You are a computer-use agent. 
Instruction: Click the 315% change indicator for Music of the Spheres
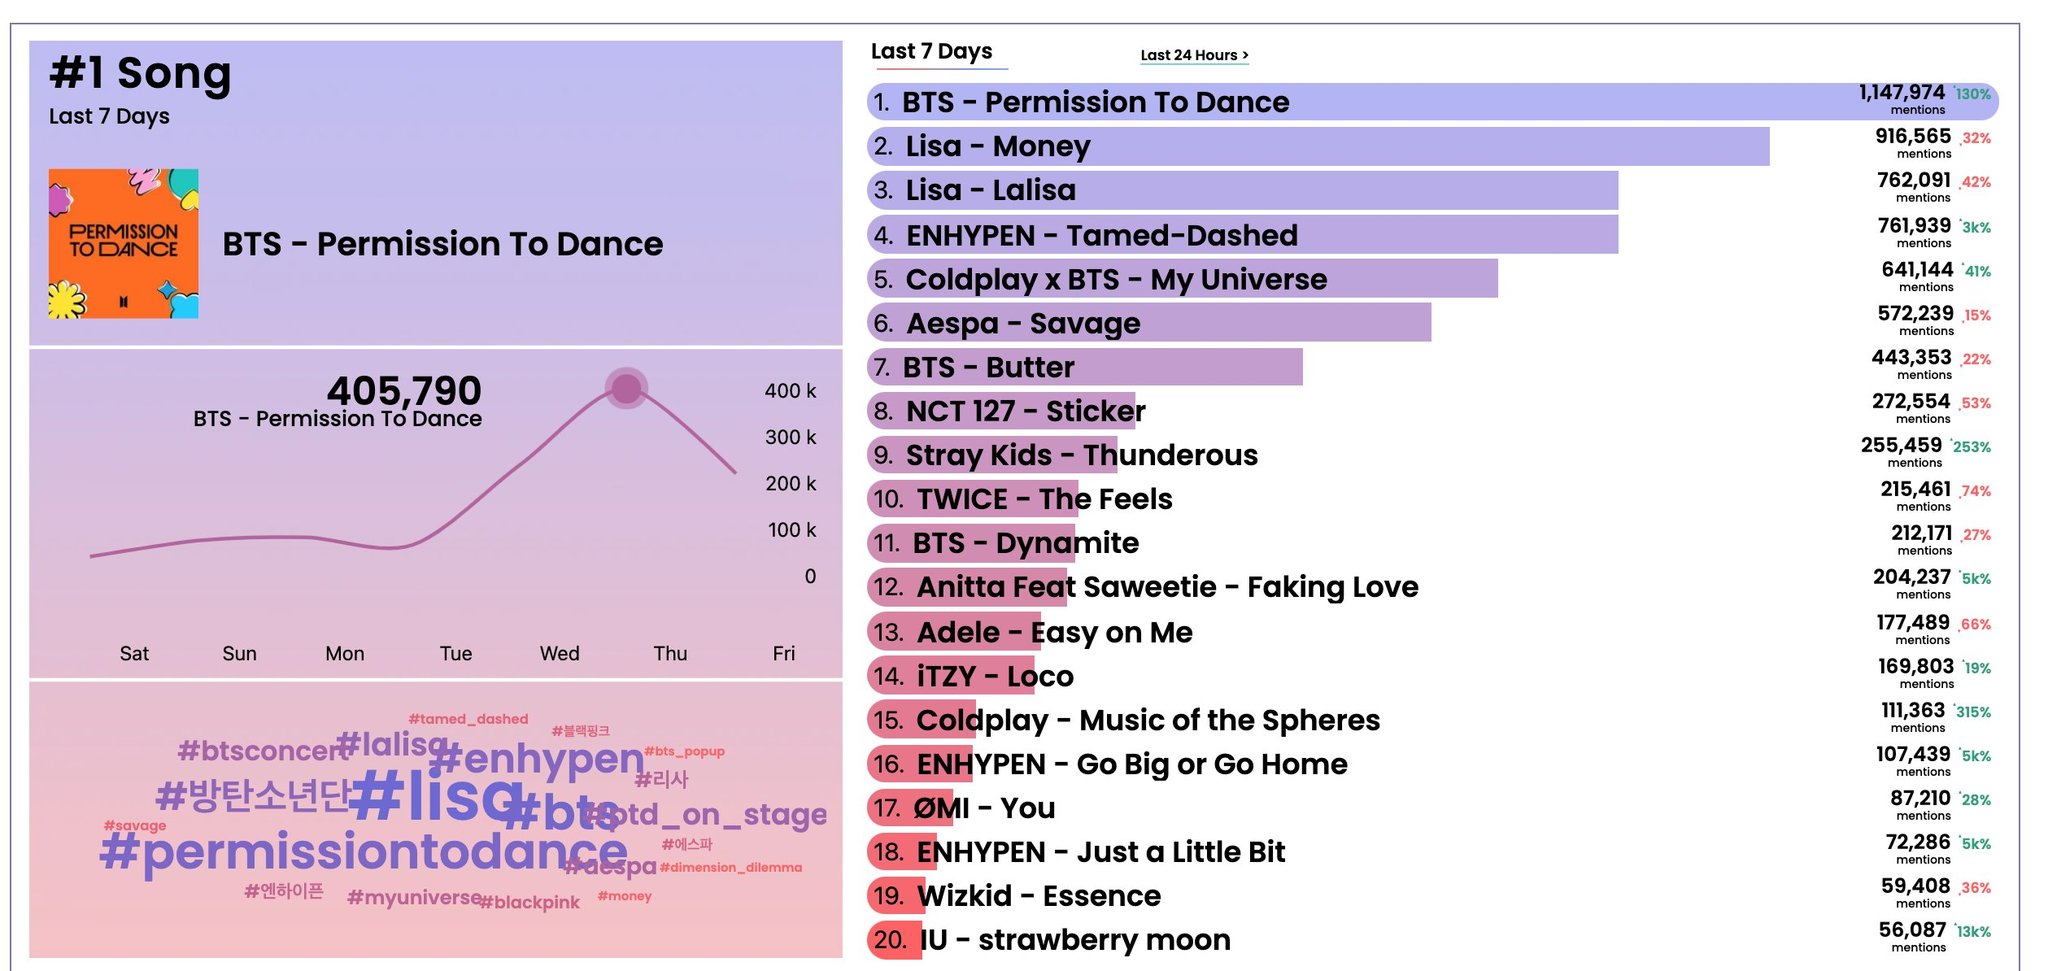[x=1973, y=712]
